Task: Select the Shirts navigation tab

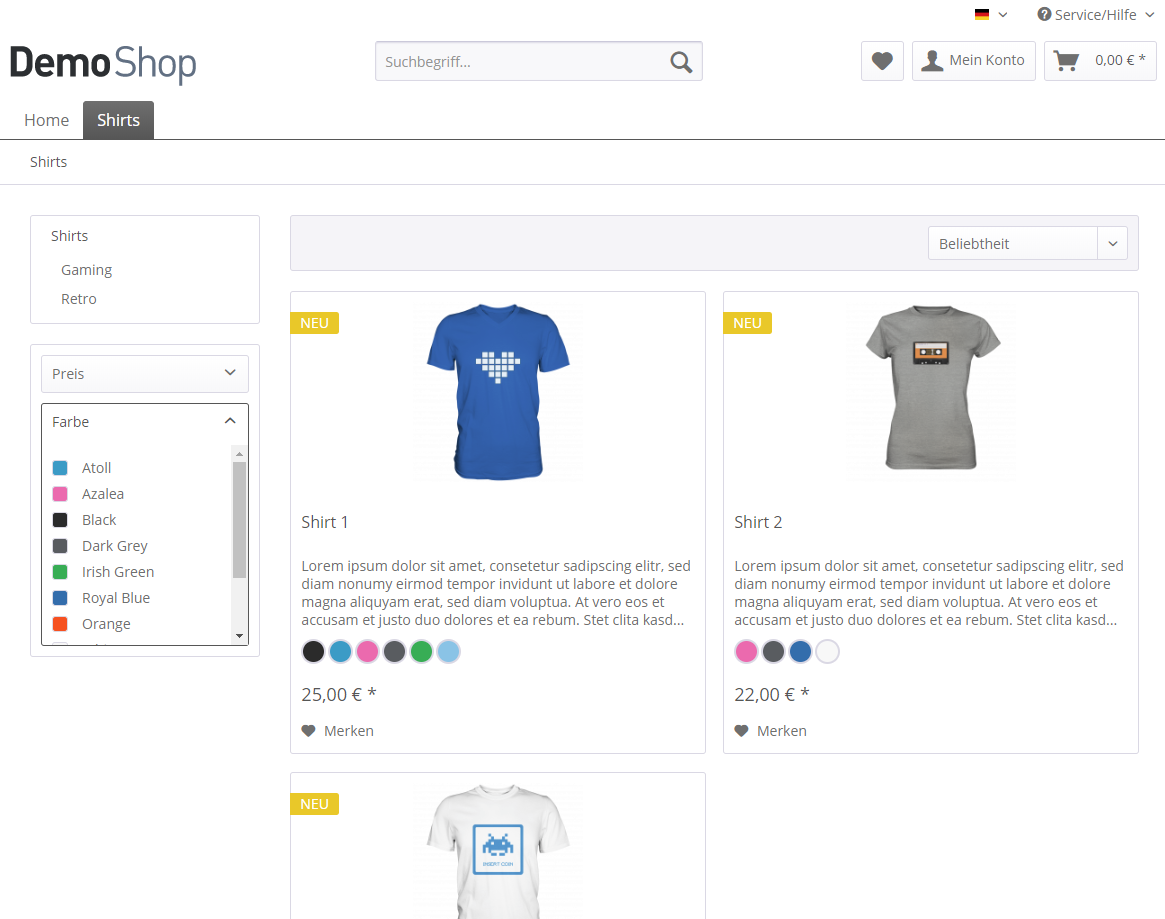Action: [x=118, y=120]
